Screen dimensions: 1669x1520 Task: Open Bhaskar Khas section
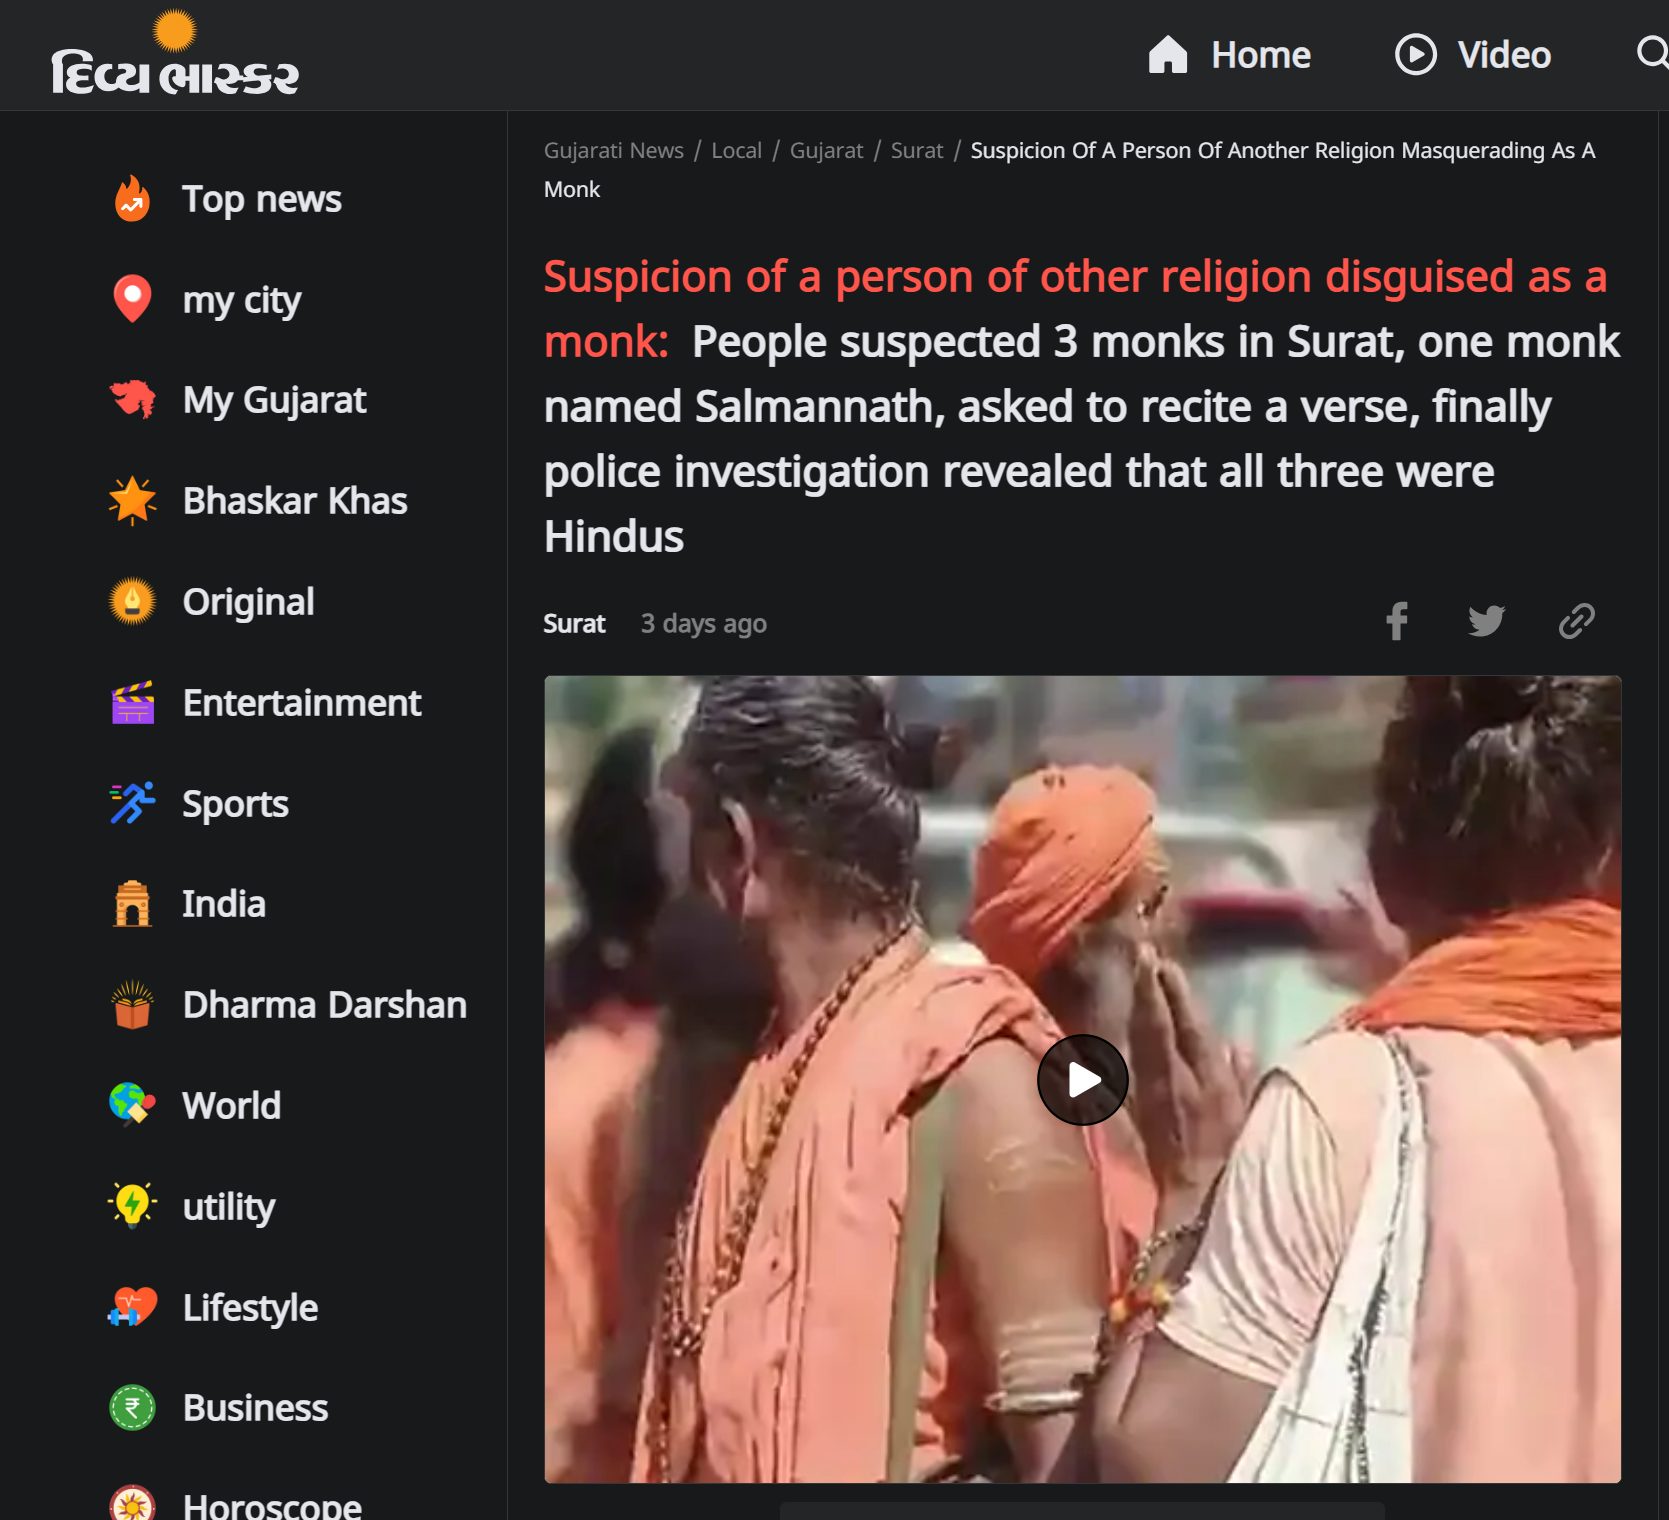pyautogui.click(x=294, y=500)
